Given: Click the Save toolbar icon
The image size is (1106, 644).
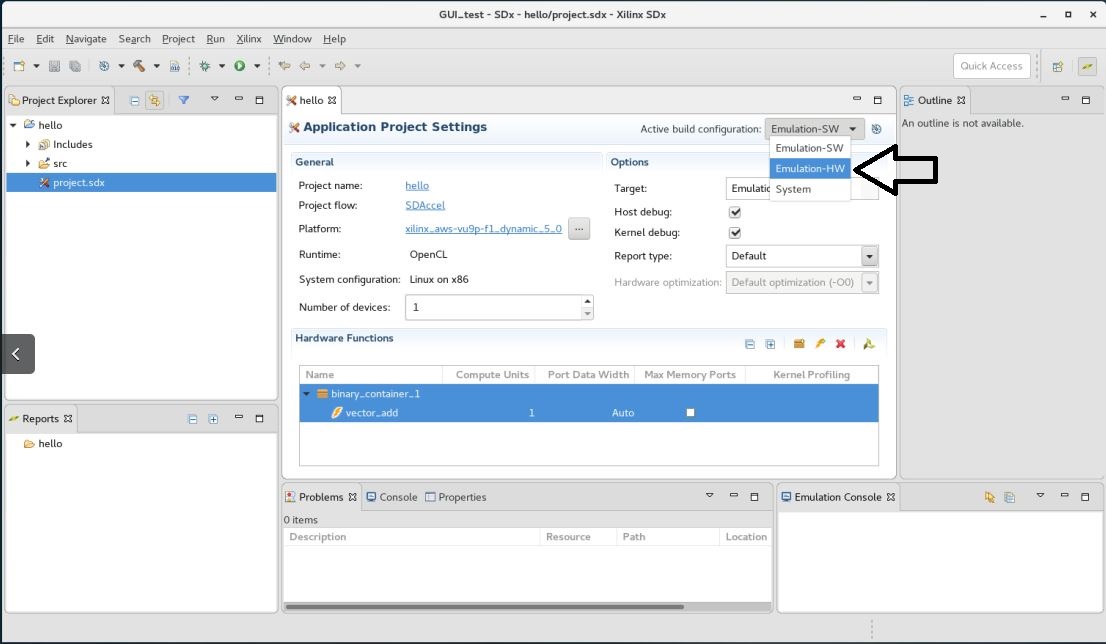Looking at the screenshot, I should coord(54,66).
